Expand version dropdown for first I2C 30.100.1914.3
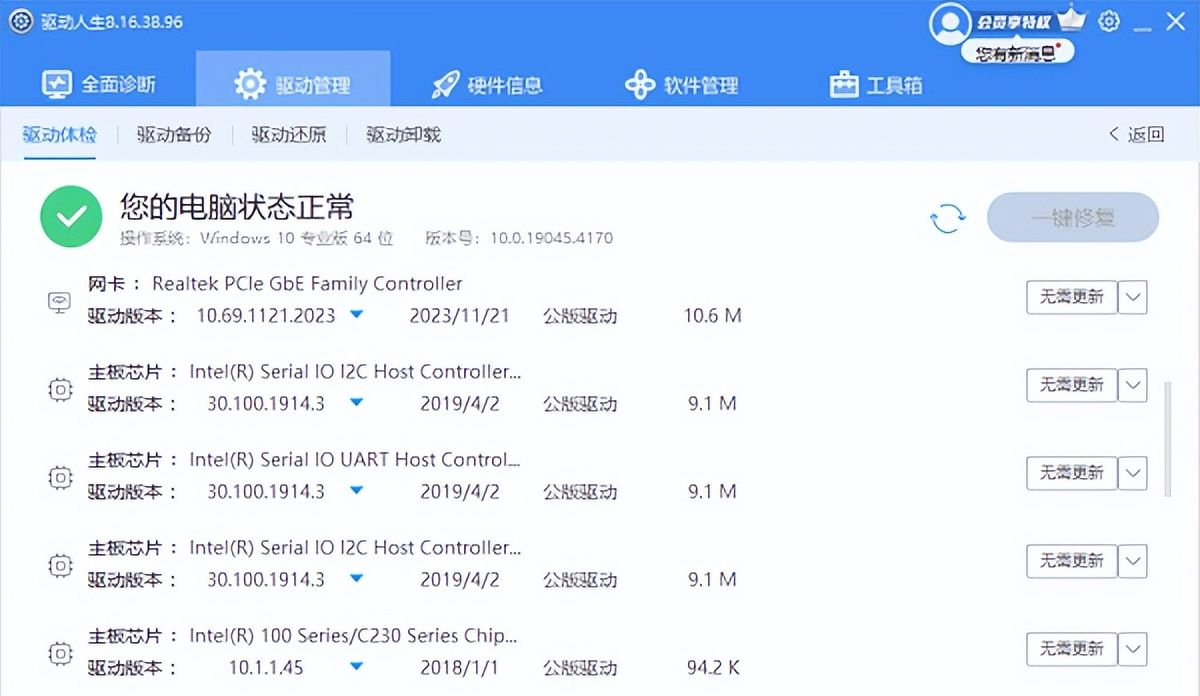The image size is (1200, 696). [357, 404]
